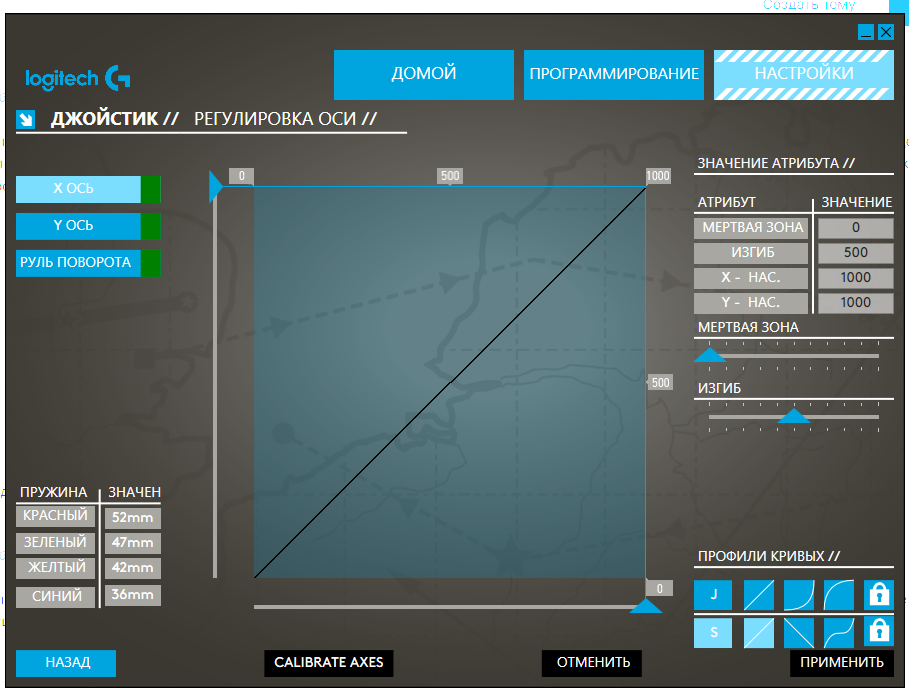
Task: Select the J curve profile mode
Action: click(712, 595)
